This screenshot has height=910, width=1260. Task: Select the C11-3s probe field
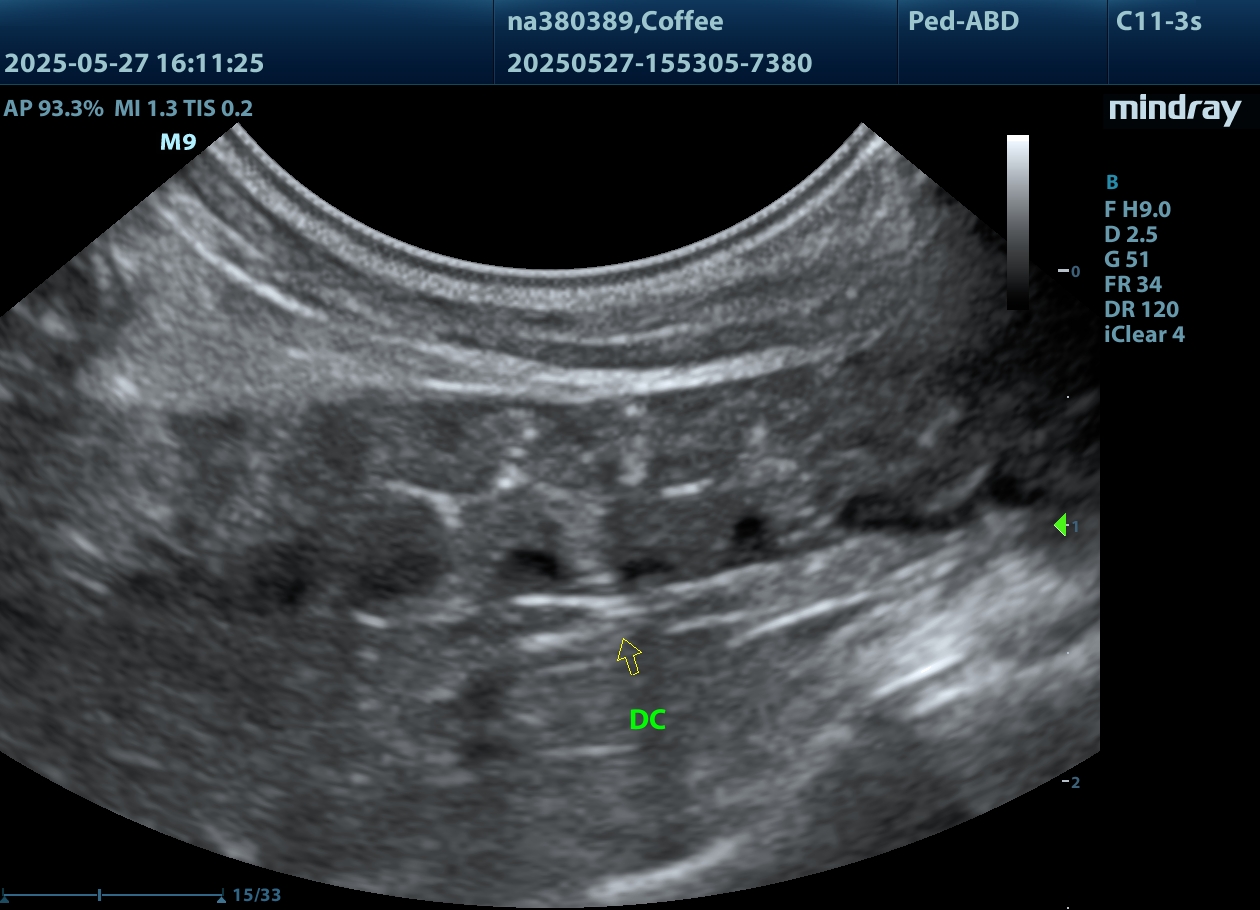pyautogui.click(x=1158, y=21)
